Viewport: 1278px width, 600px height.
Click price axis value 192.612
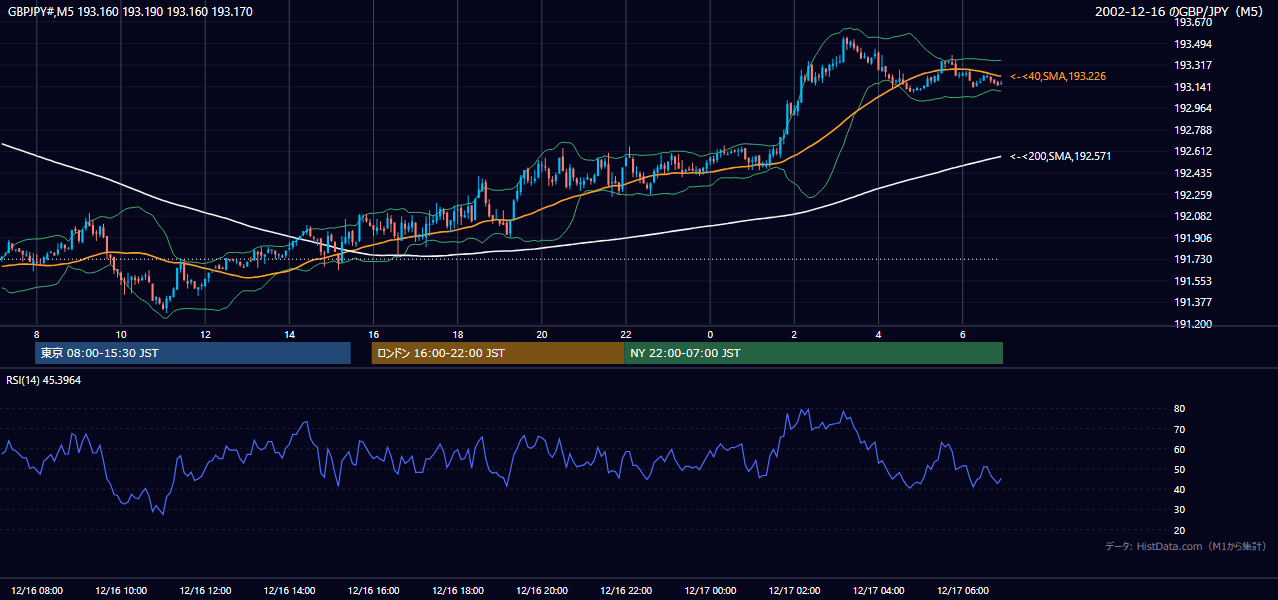(1192, 151)
